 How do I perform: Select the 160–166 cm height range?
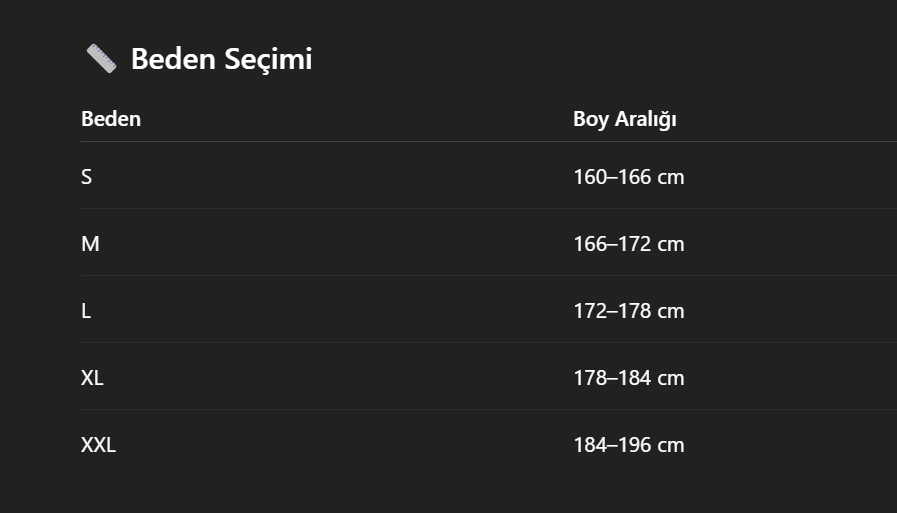pos(629,177)
